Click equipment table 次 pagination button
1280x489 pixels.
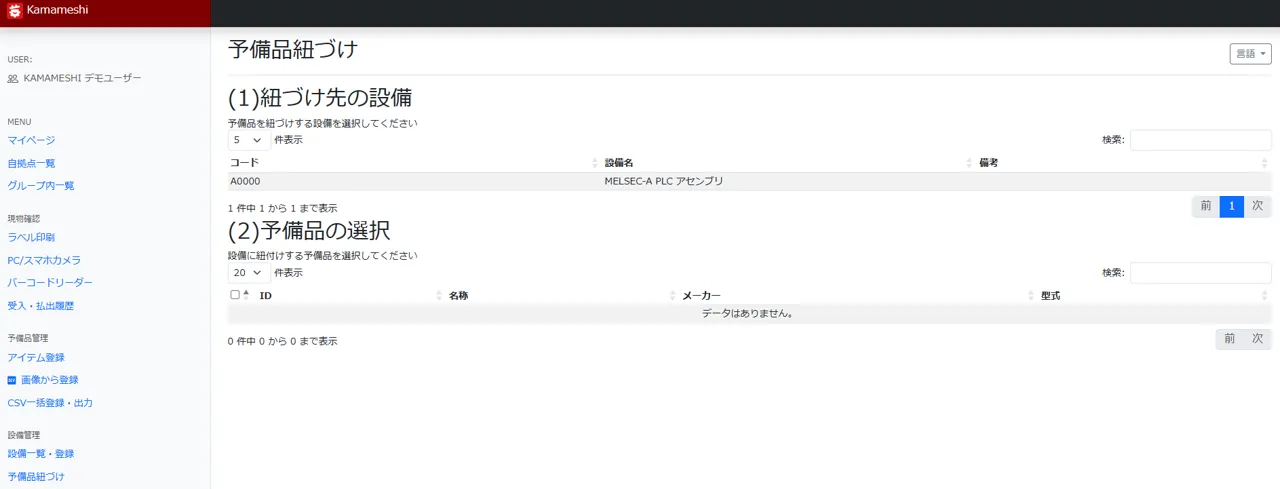pos(1258,206)
